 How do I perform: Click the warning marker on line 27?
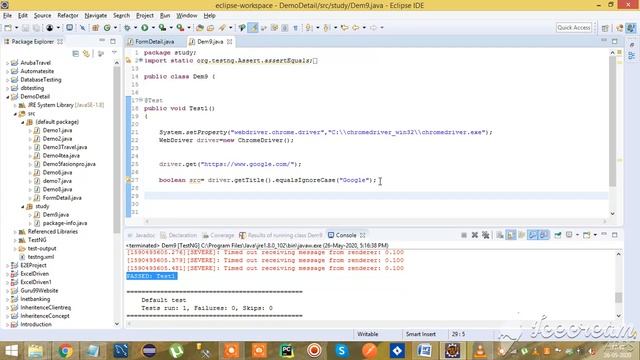(128, 180)
